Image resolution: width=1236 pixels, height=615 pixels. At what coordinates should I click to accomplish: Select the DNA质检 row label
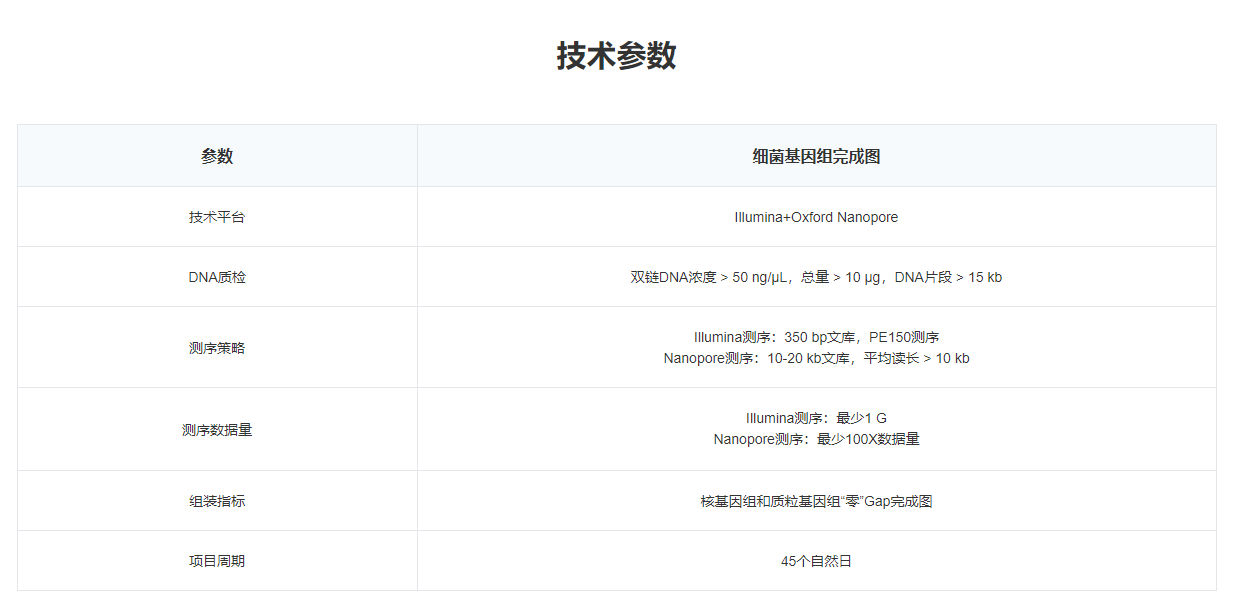[217, 277]
